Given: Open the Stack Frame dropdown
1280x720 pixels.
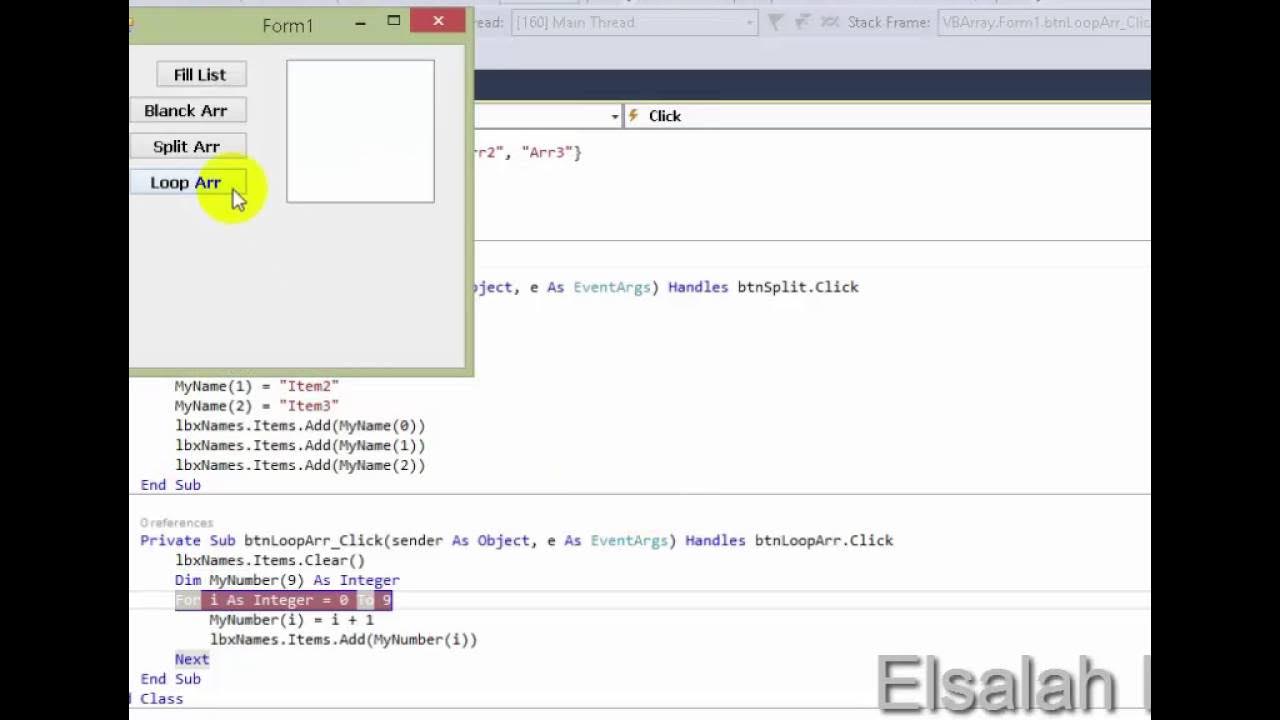Looking at the screenshot, I should pos(1044,22).
